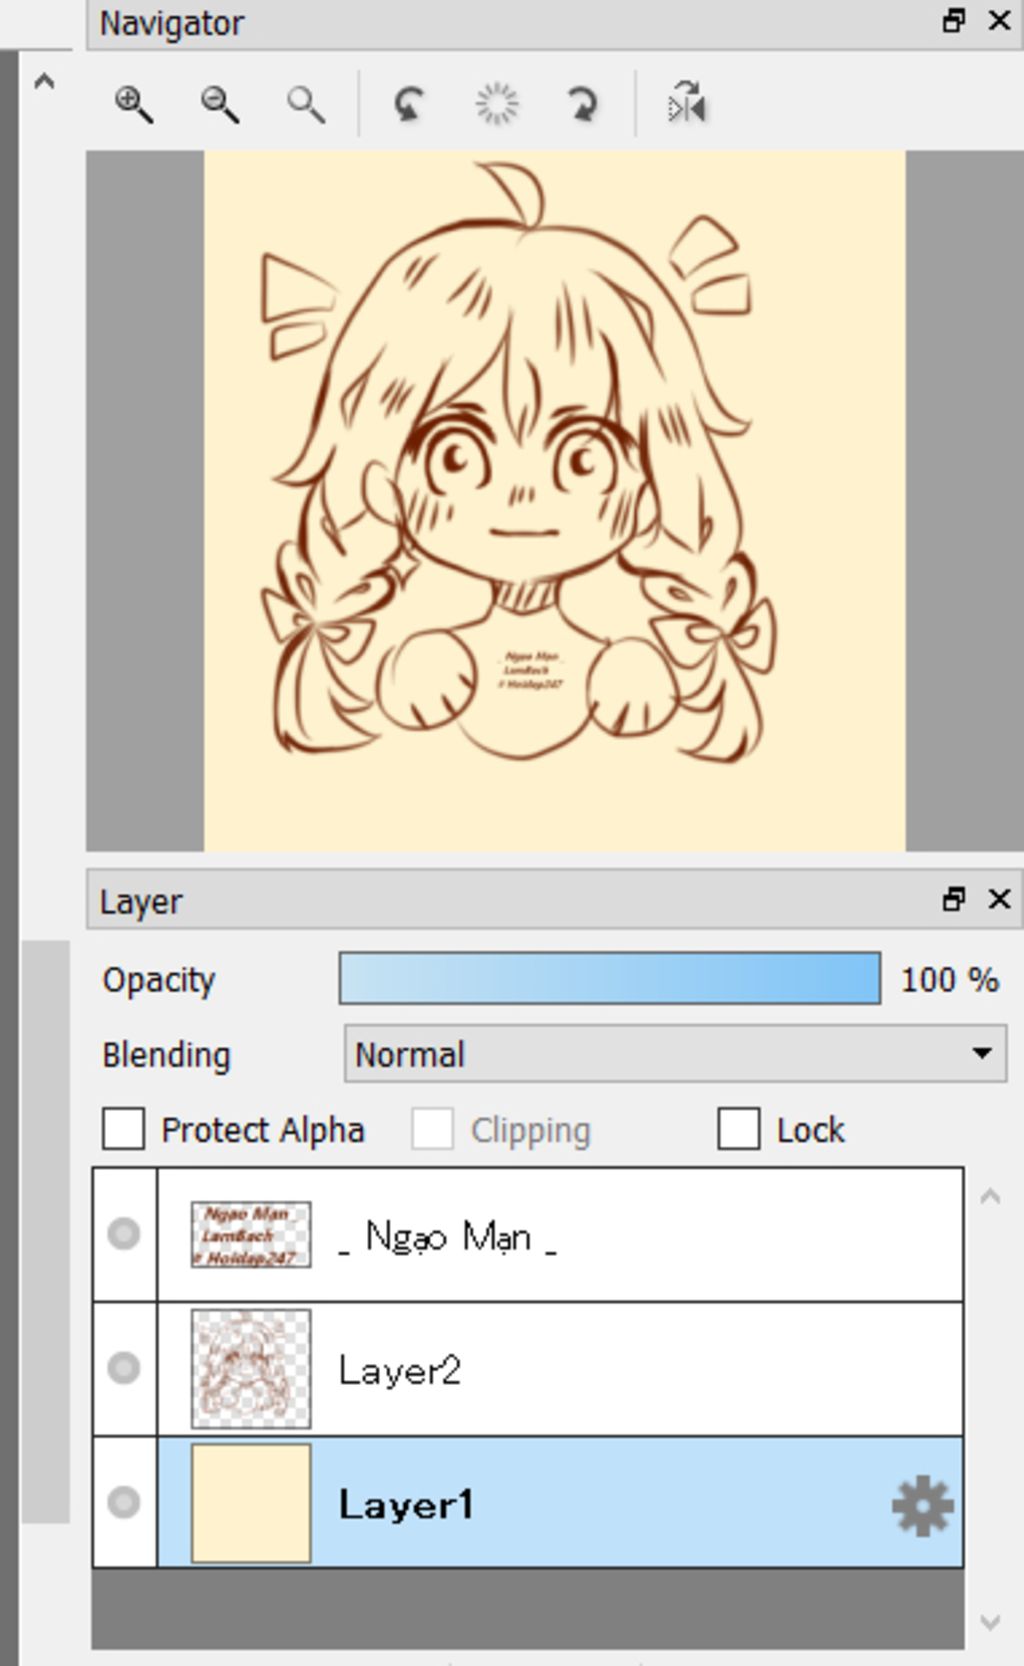The width and height of the screenshot is (1024, 1666).
Task: Toggle visibility of Layer1
Action: (x=124, y=1502)
